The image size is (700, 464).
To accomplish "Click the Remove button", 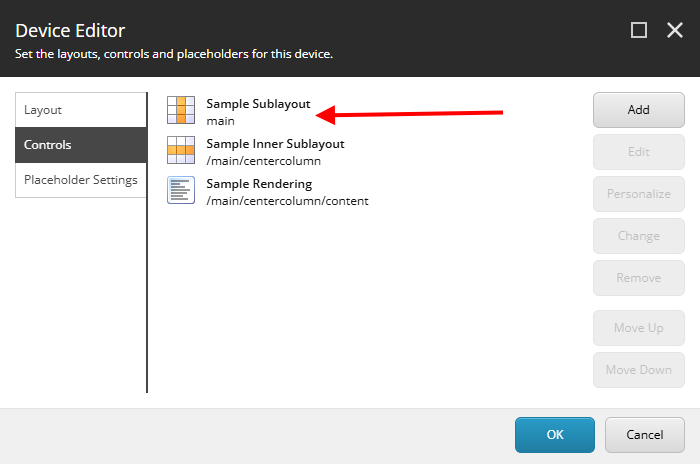I will point(638,278).
